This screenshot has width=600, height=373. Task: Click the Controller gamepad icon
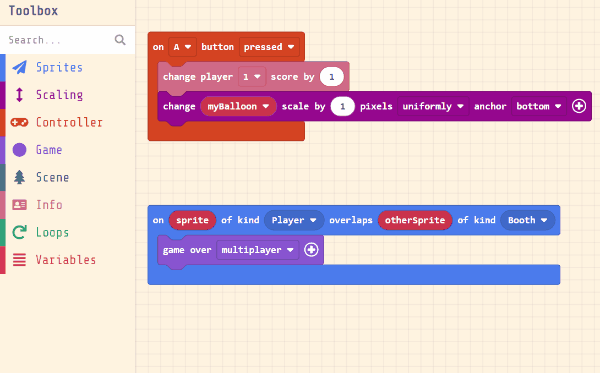pyautogui.click(x=20, y=122)
